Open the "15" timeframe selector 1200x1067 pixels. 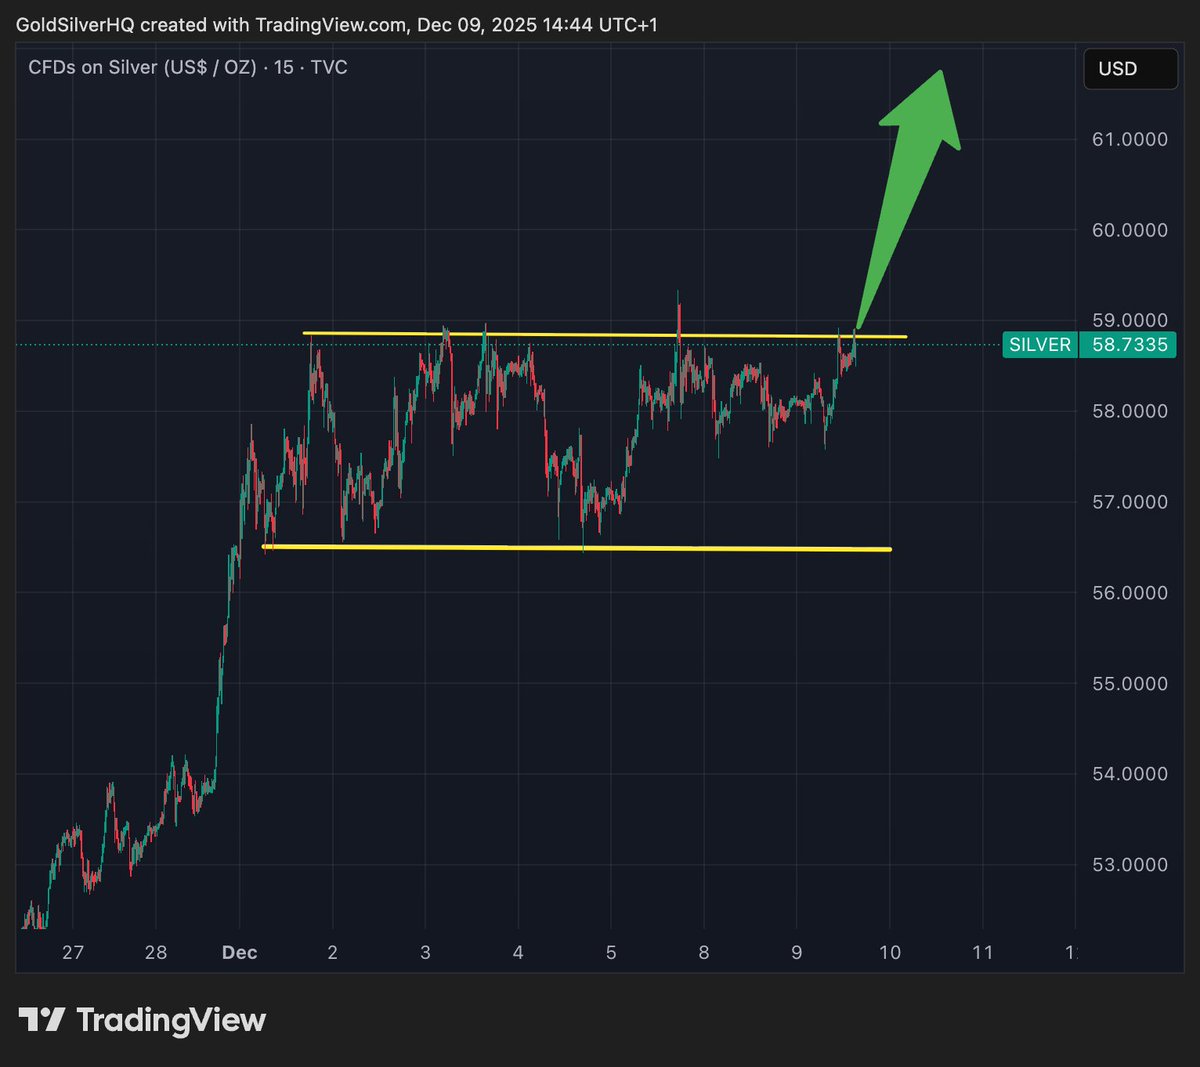(x=284, y=67)
